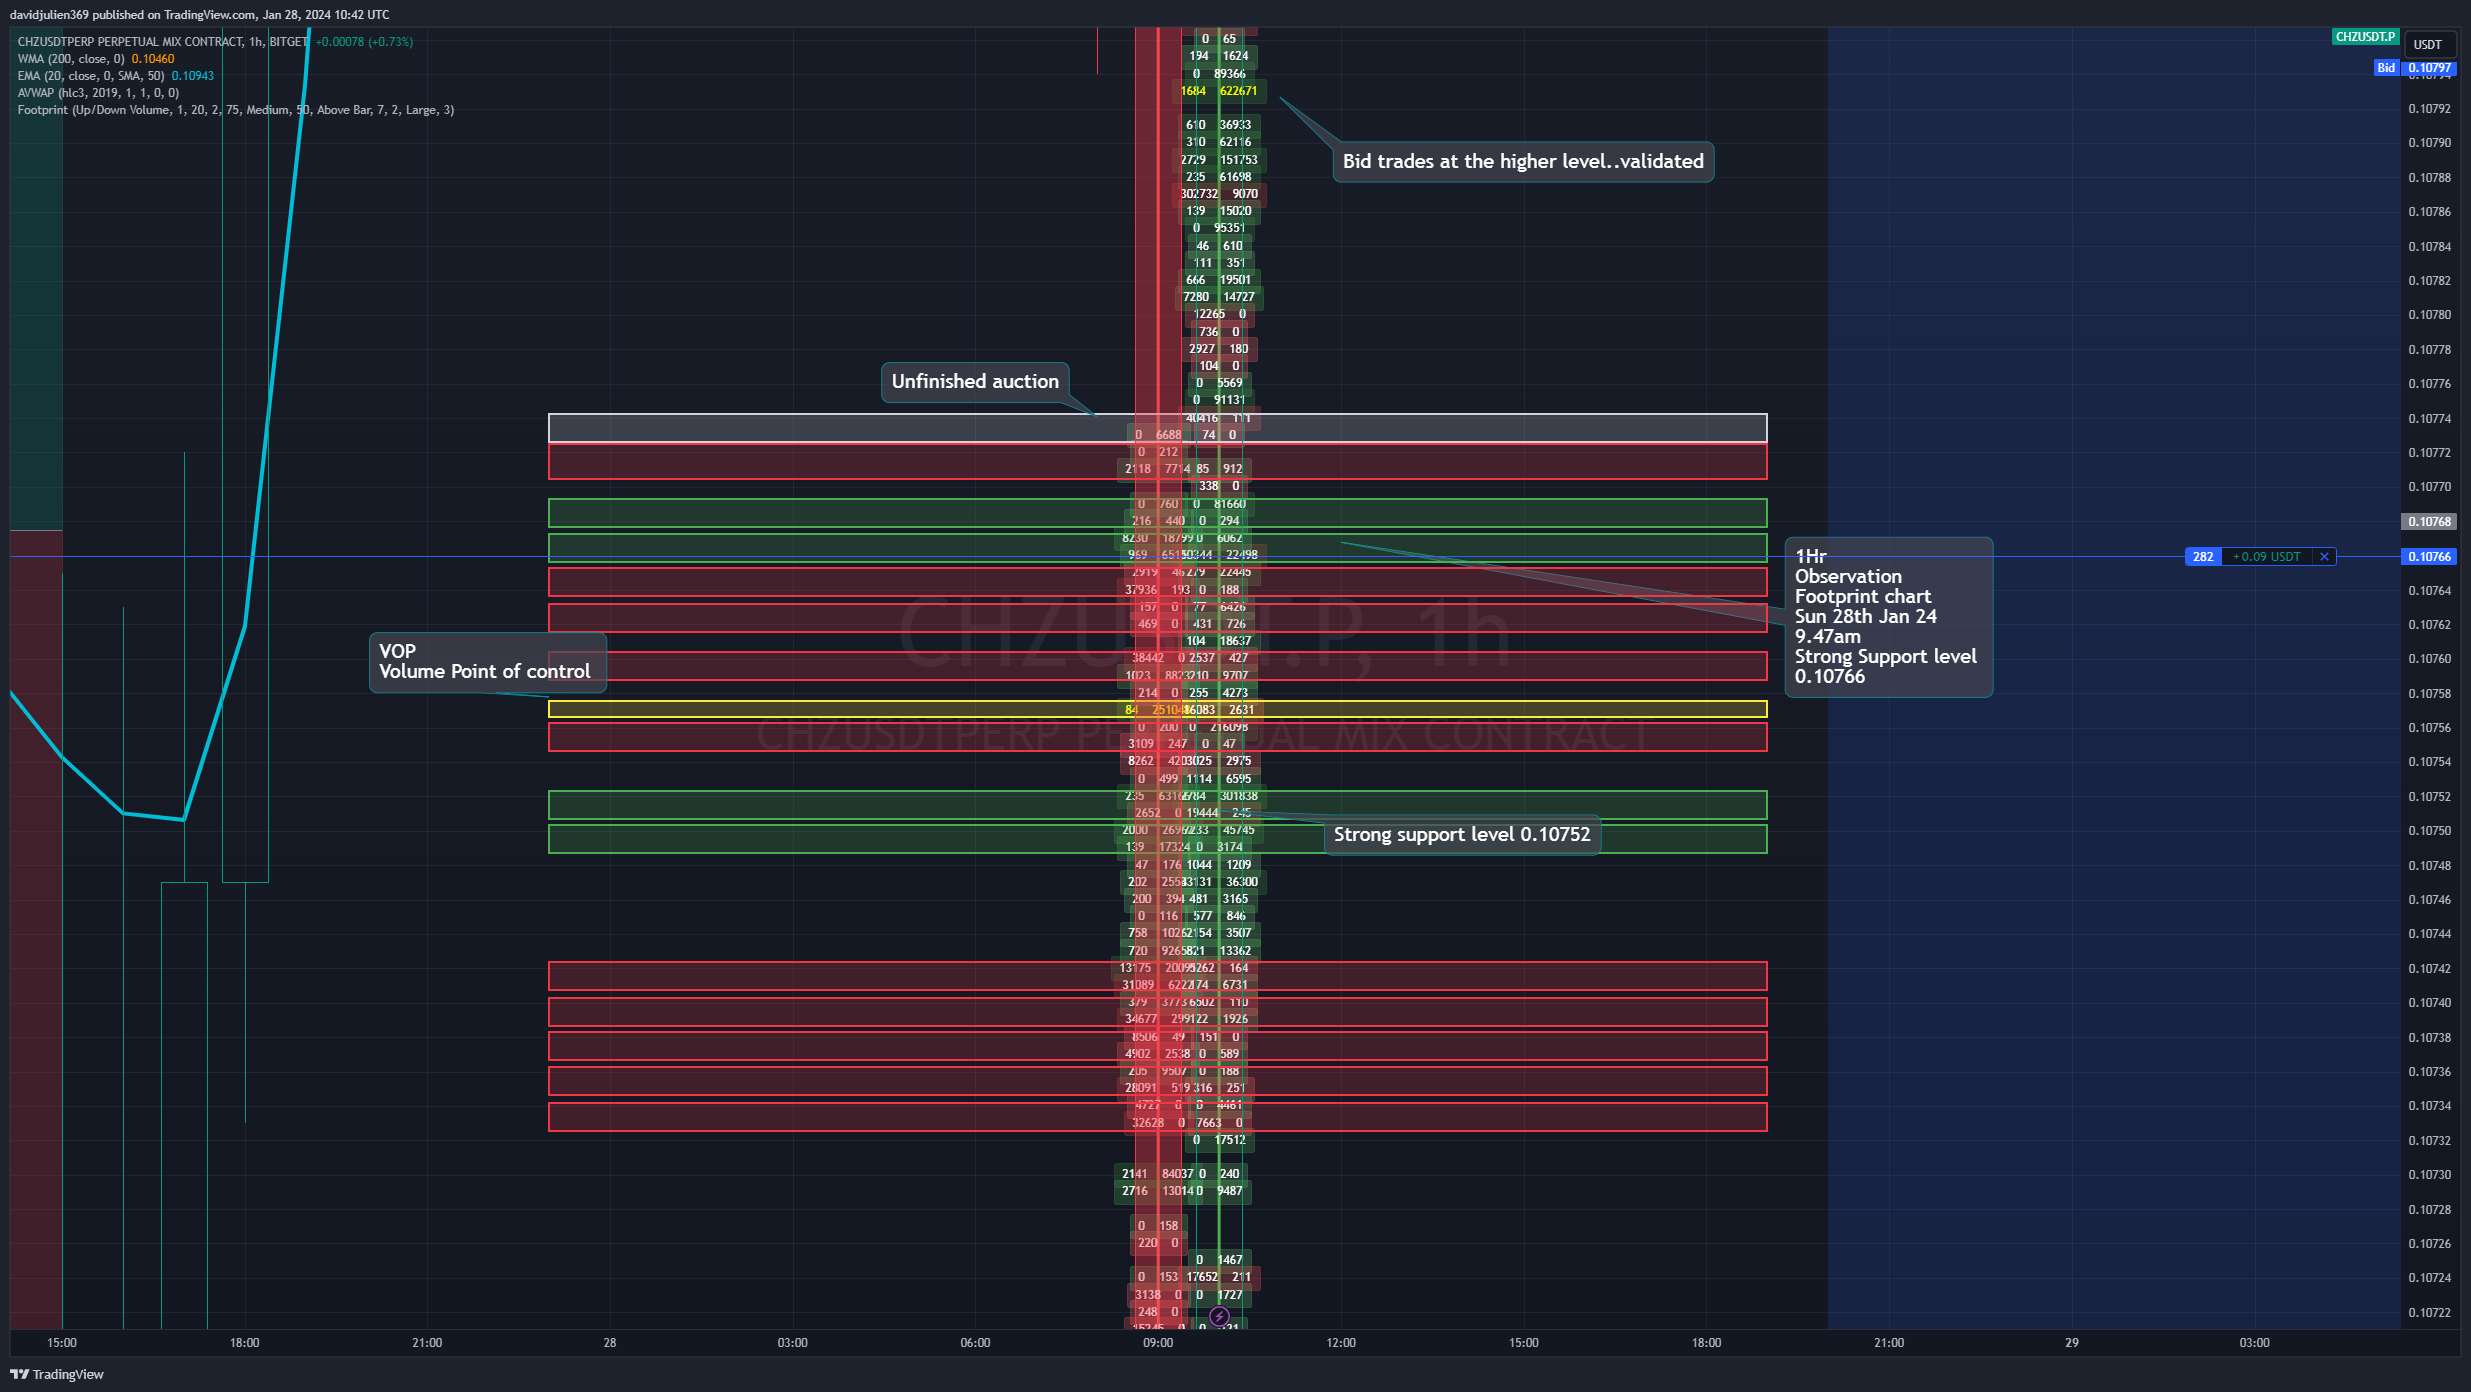
Task: Click the 2729 151753 footprint row
Action: (x=1219, y=160)
